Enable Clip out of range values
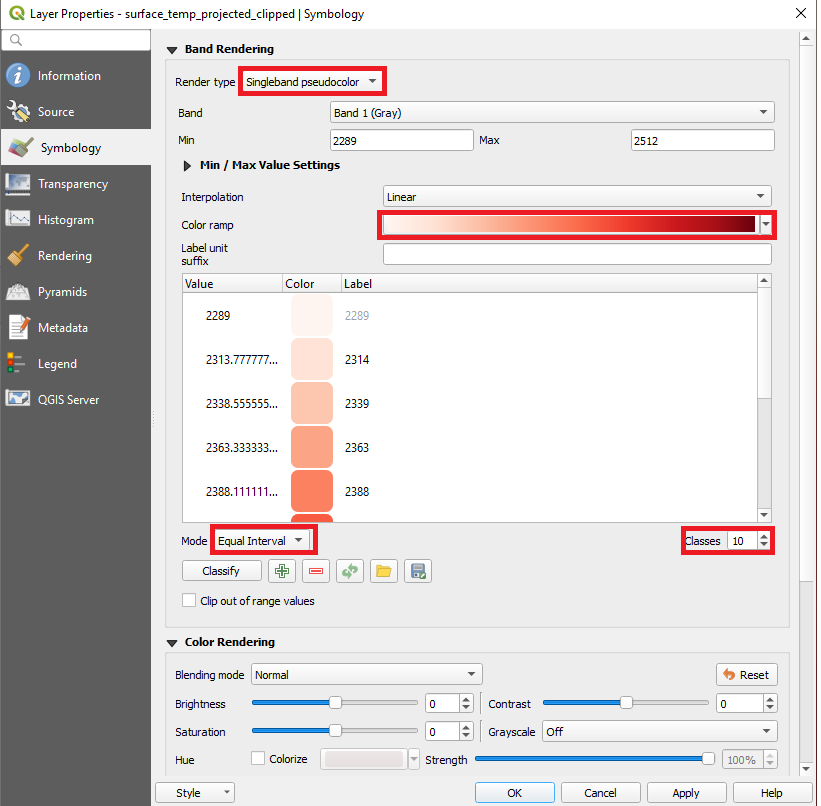 point(189,601)
